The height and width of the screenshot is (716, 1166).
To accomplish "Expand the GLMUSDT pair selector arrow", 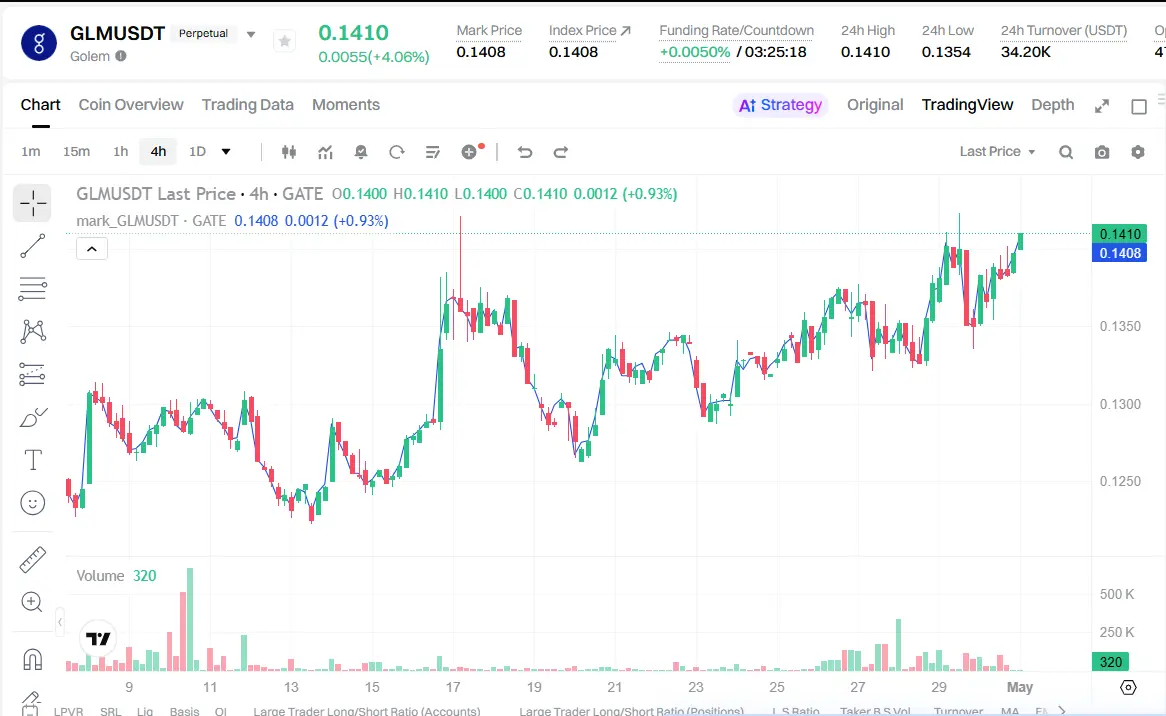I will point(251,34).
